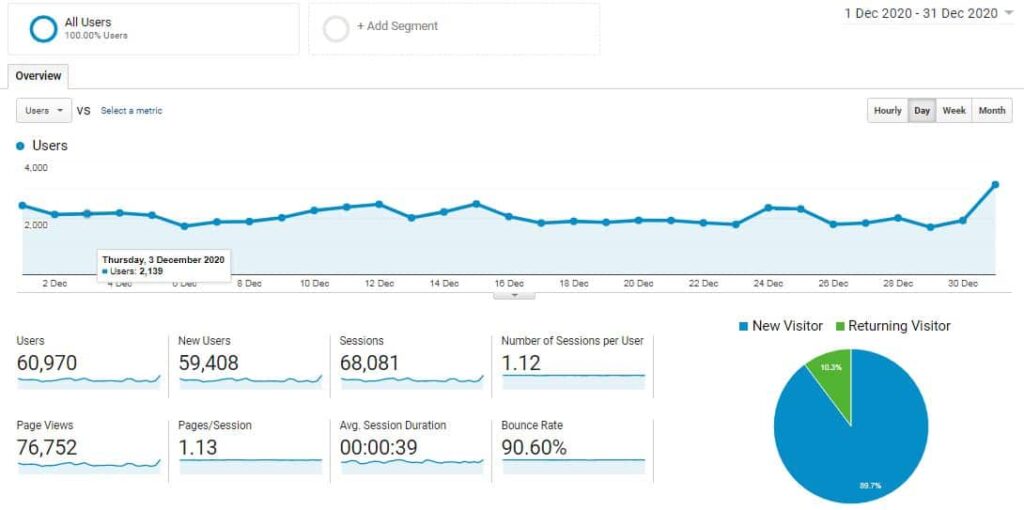
Task: Click the Returning Visitor green legend square
Action: pos(839,326)
